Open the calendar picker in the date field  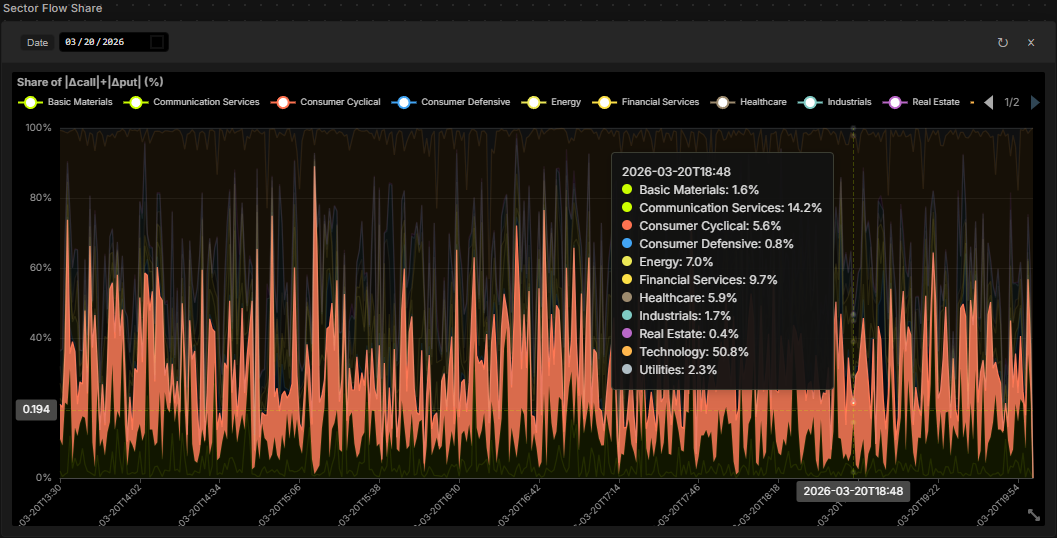[157, 42]
